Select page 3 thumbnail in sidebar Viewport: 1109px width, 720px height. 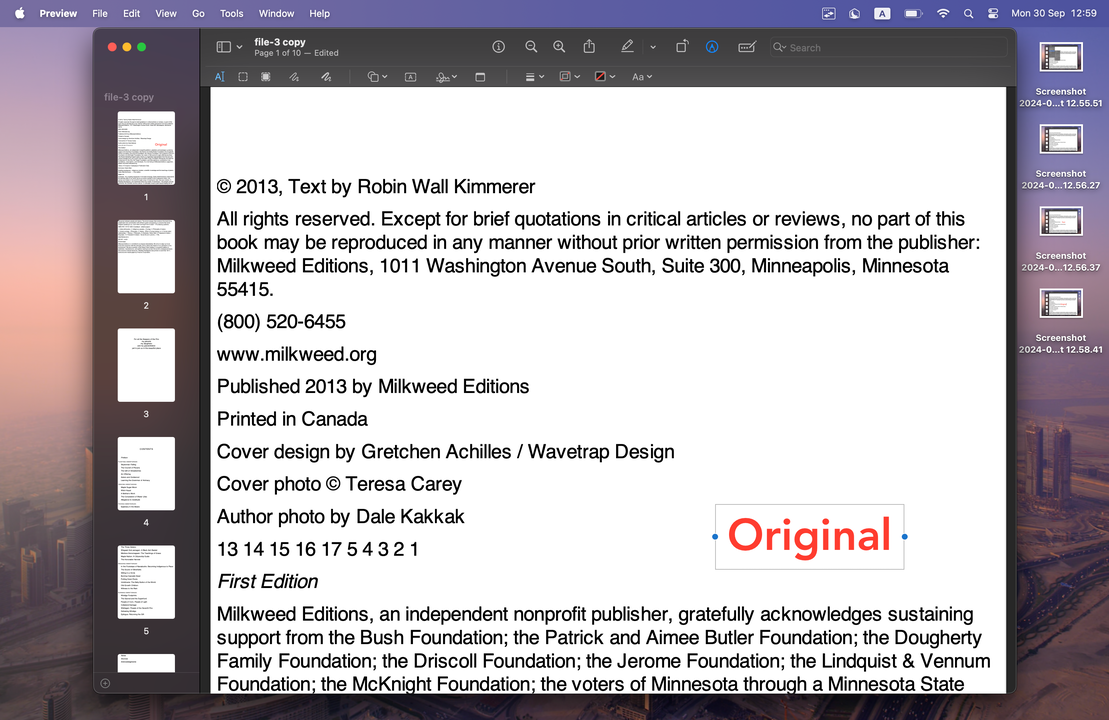(146, 365)
